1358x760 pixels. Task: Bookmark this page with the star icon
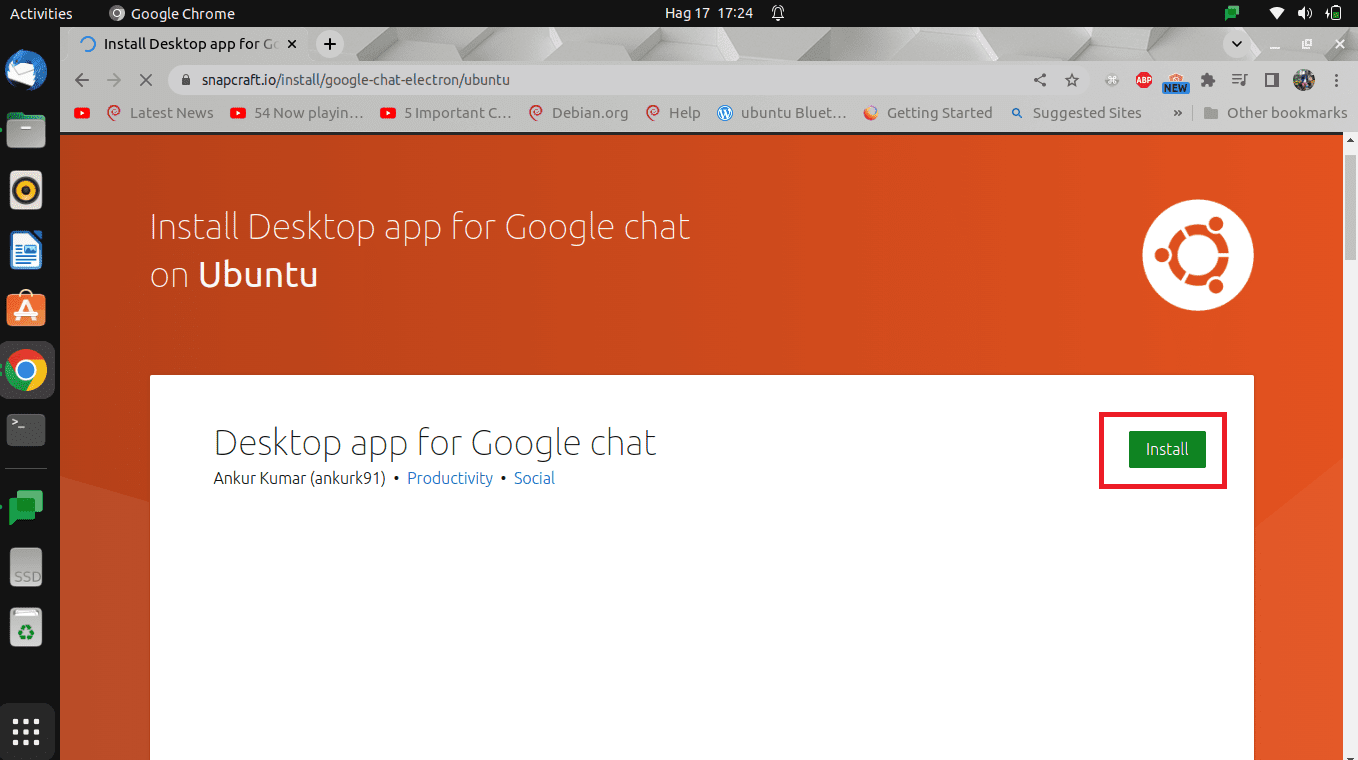pyautogui.click(x=1072, y=80)
